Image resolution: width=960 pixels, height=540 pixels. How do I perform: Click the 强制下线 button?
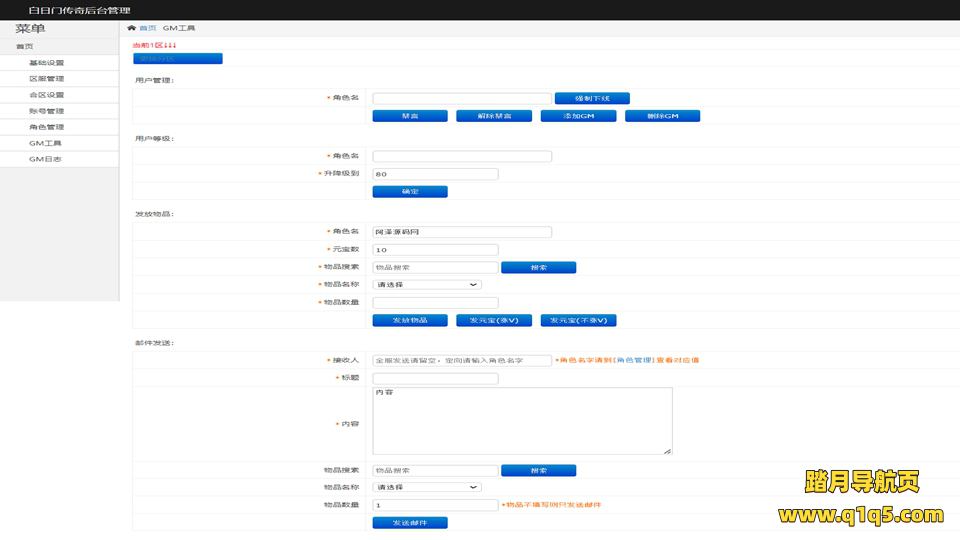pos(592,98)
